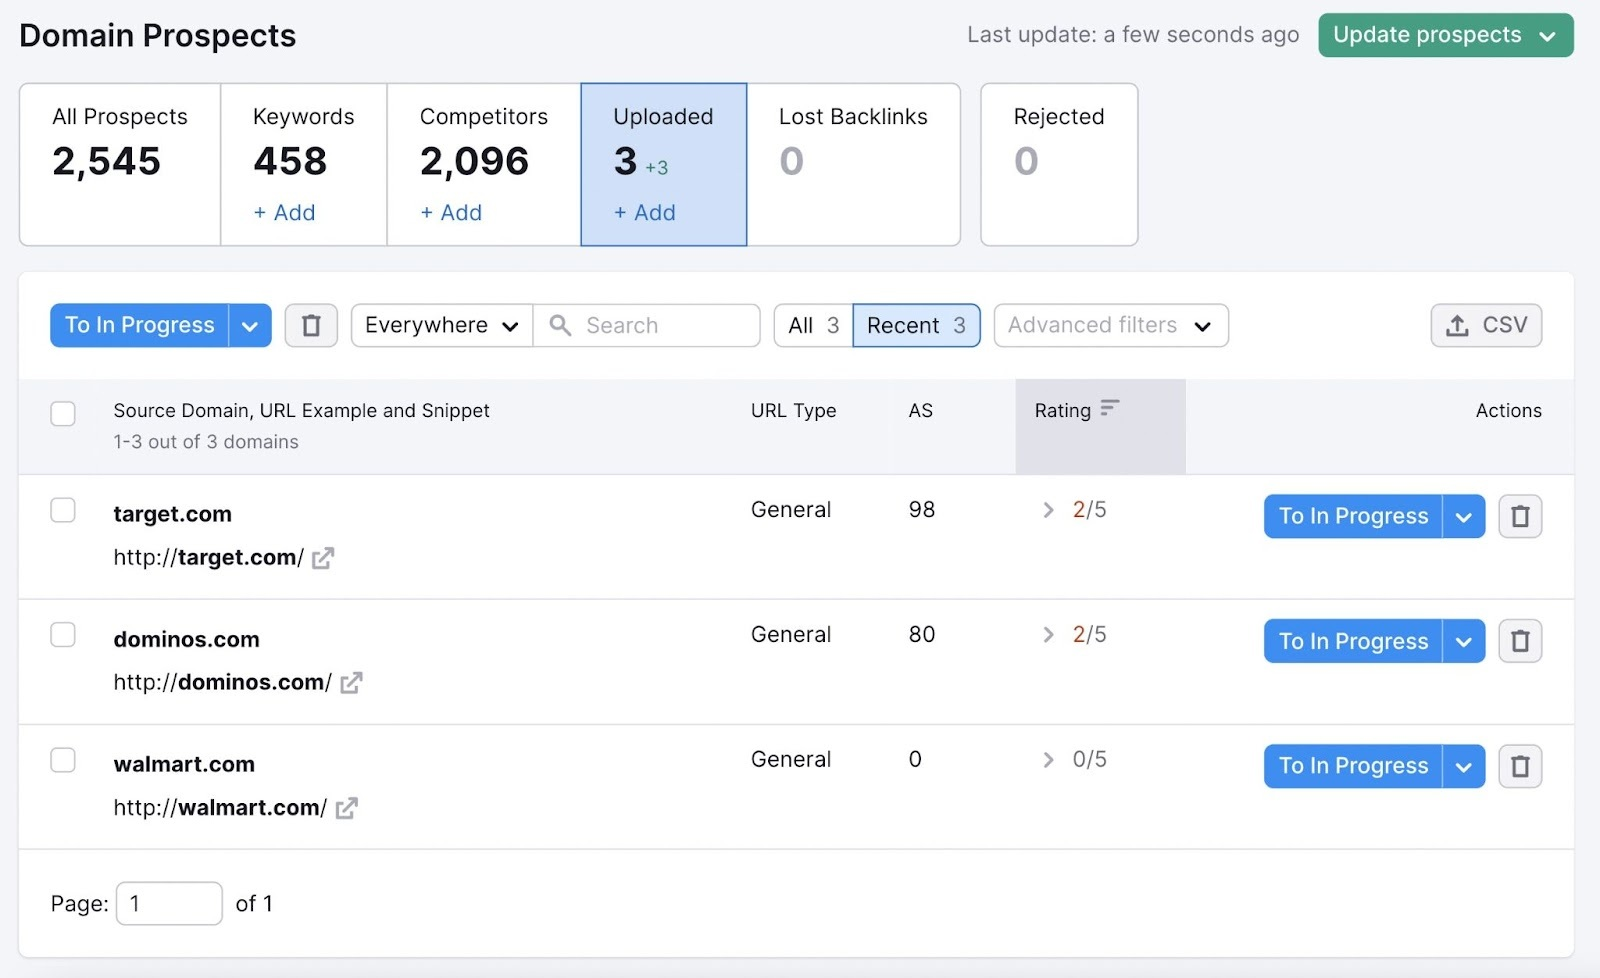
Task: Switch to the Competitors prospects tab
Action: click(483, 163)
